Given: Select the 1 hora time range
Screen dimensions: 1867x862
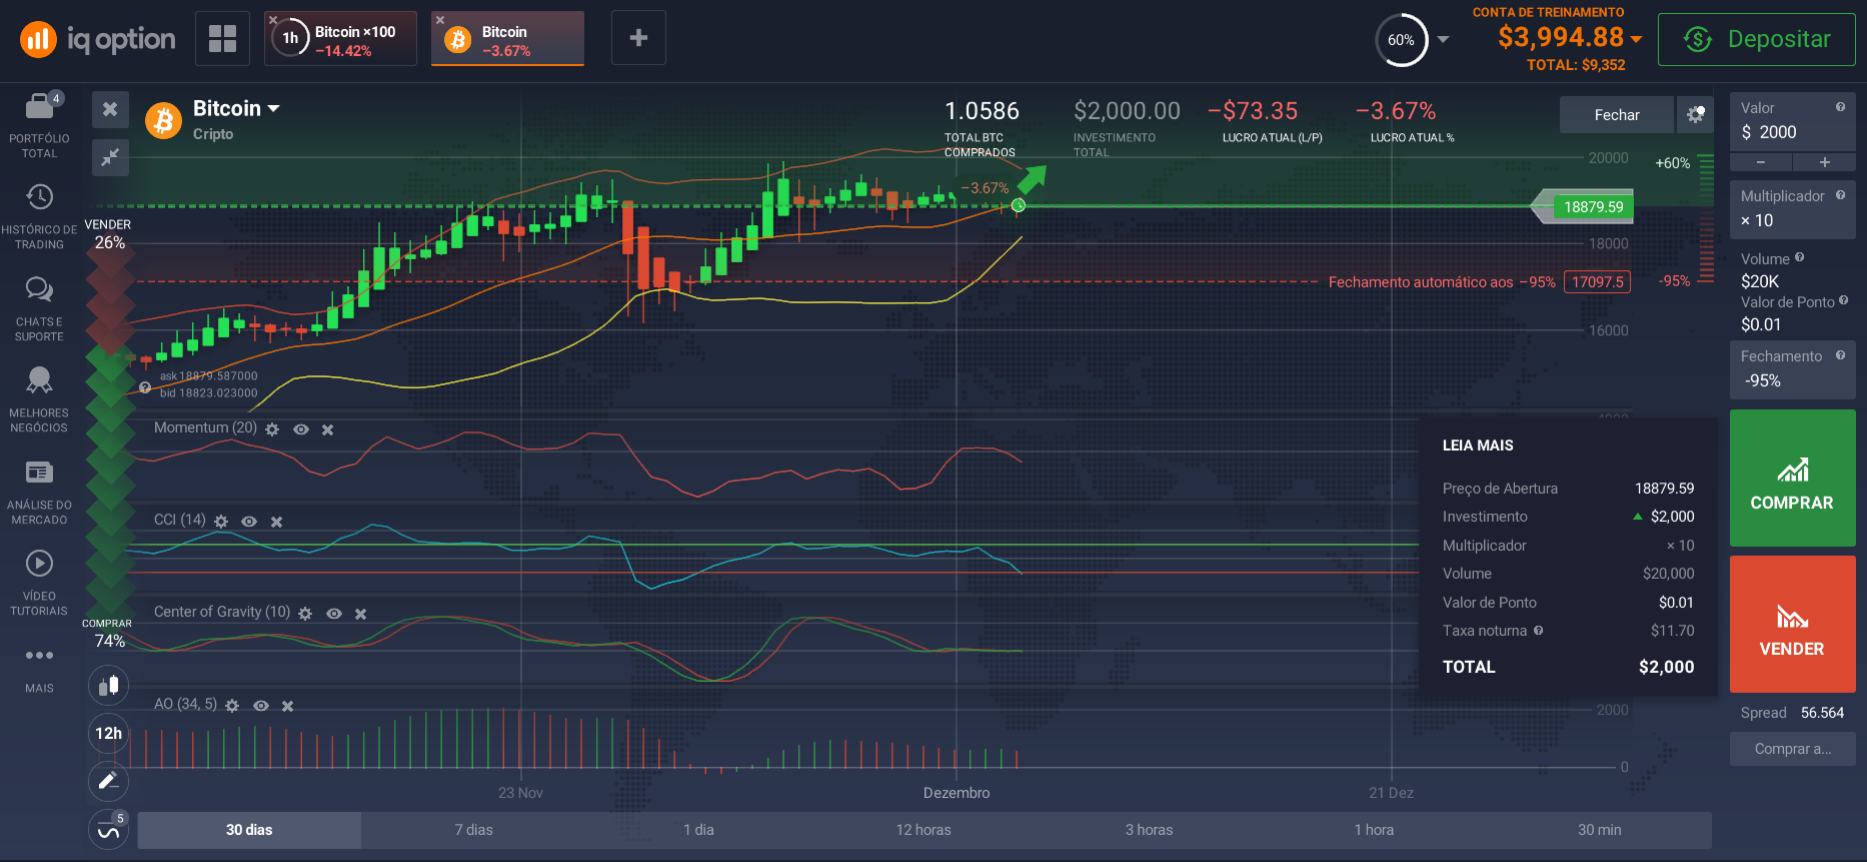Looking at the screenshot, I should (x=1374, y=830).
